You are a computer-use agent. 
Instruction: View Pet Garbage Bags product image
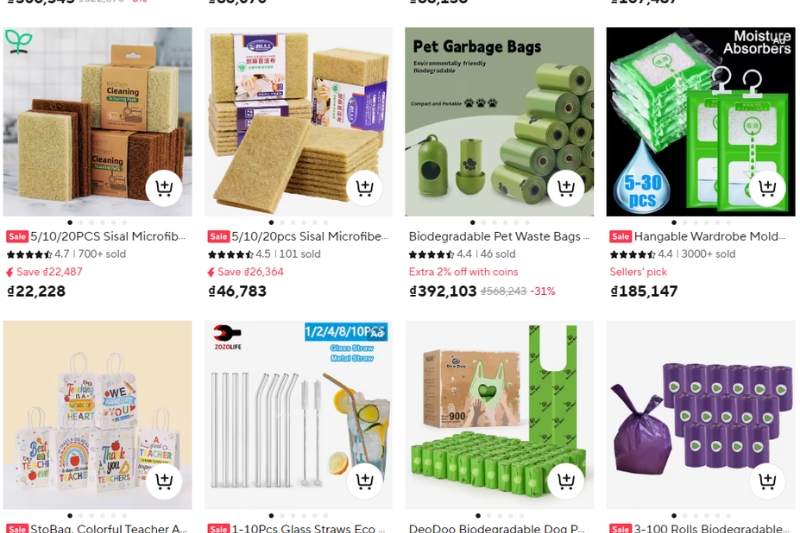pyautogui.click(x=499, y=121)
